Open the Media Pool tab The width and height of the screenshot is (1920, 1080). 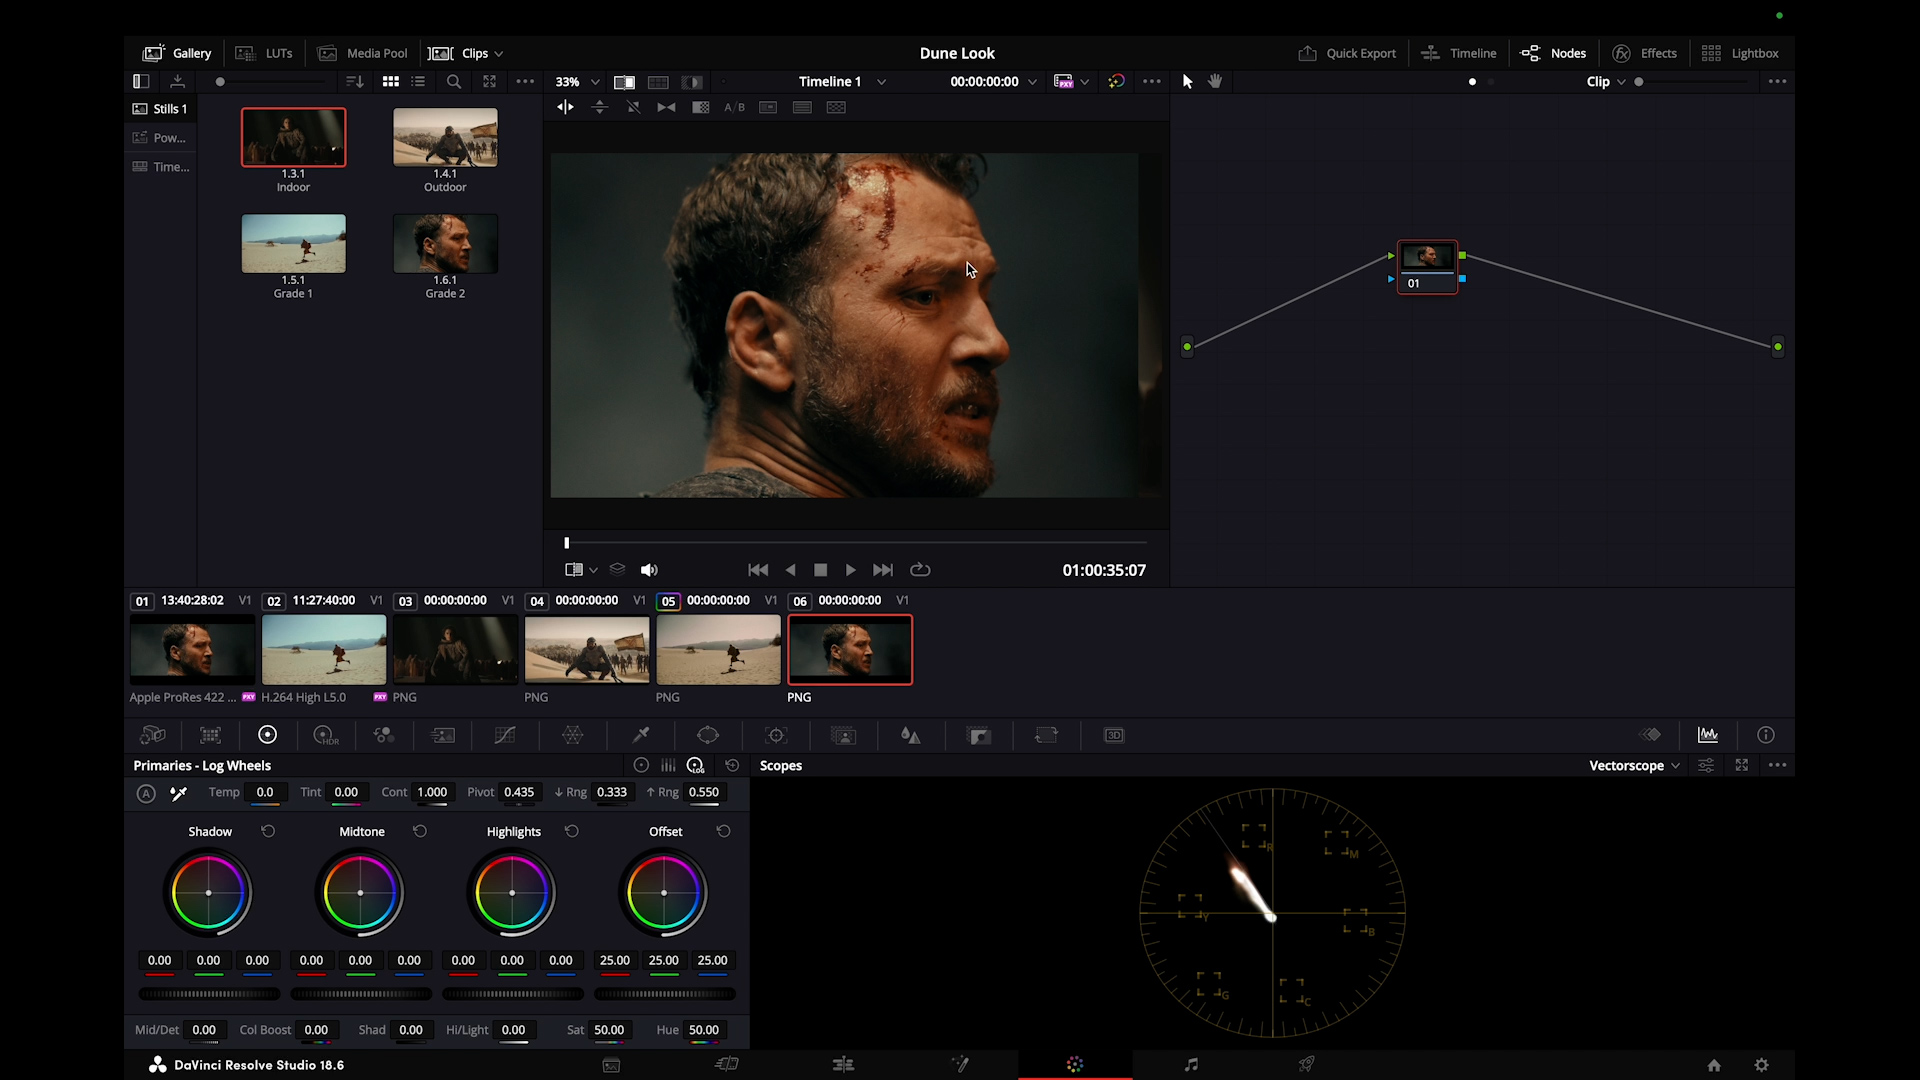[362, 53]
